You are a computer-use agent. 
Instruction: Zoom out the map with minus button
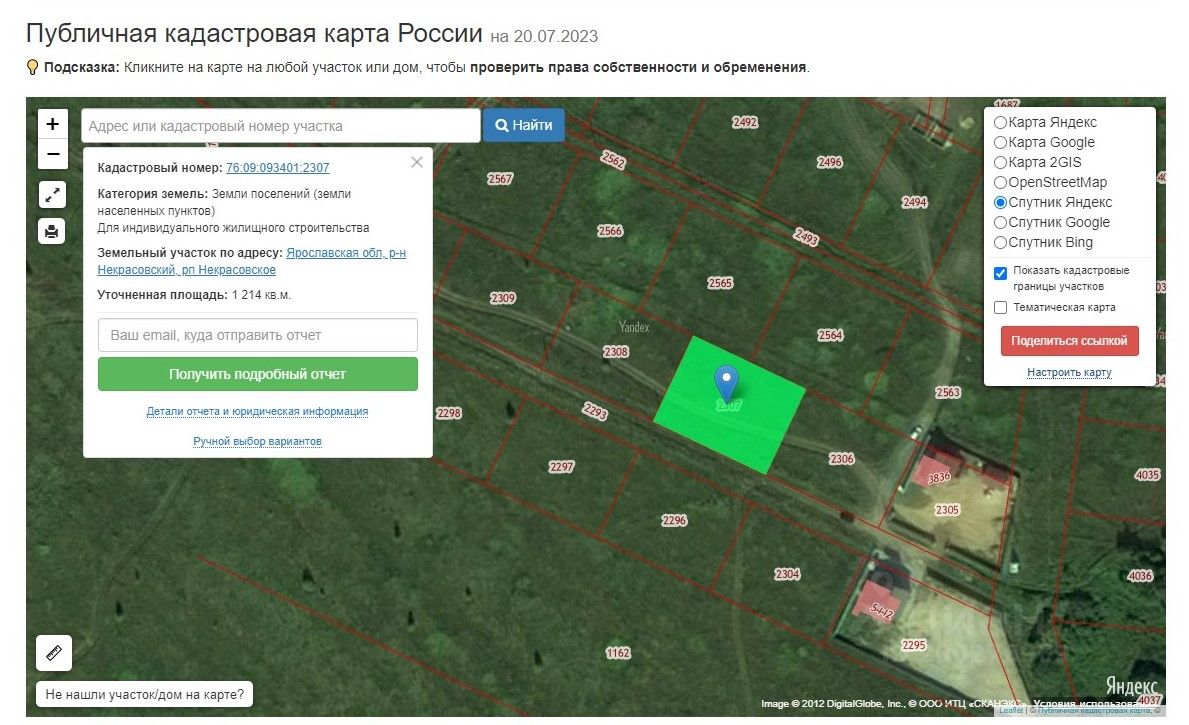pyautogui.click(x=52, y=154)
